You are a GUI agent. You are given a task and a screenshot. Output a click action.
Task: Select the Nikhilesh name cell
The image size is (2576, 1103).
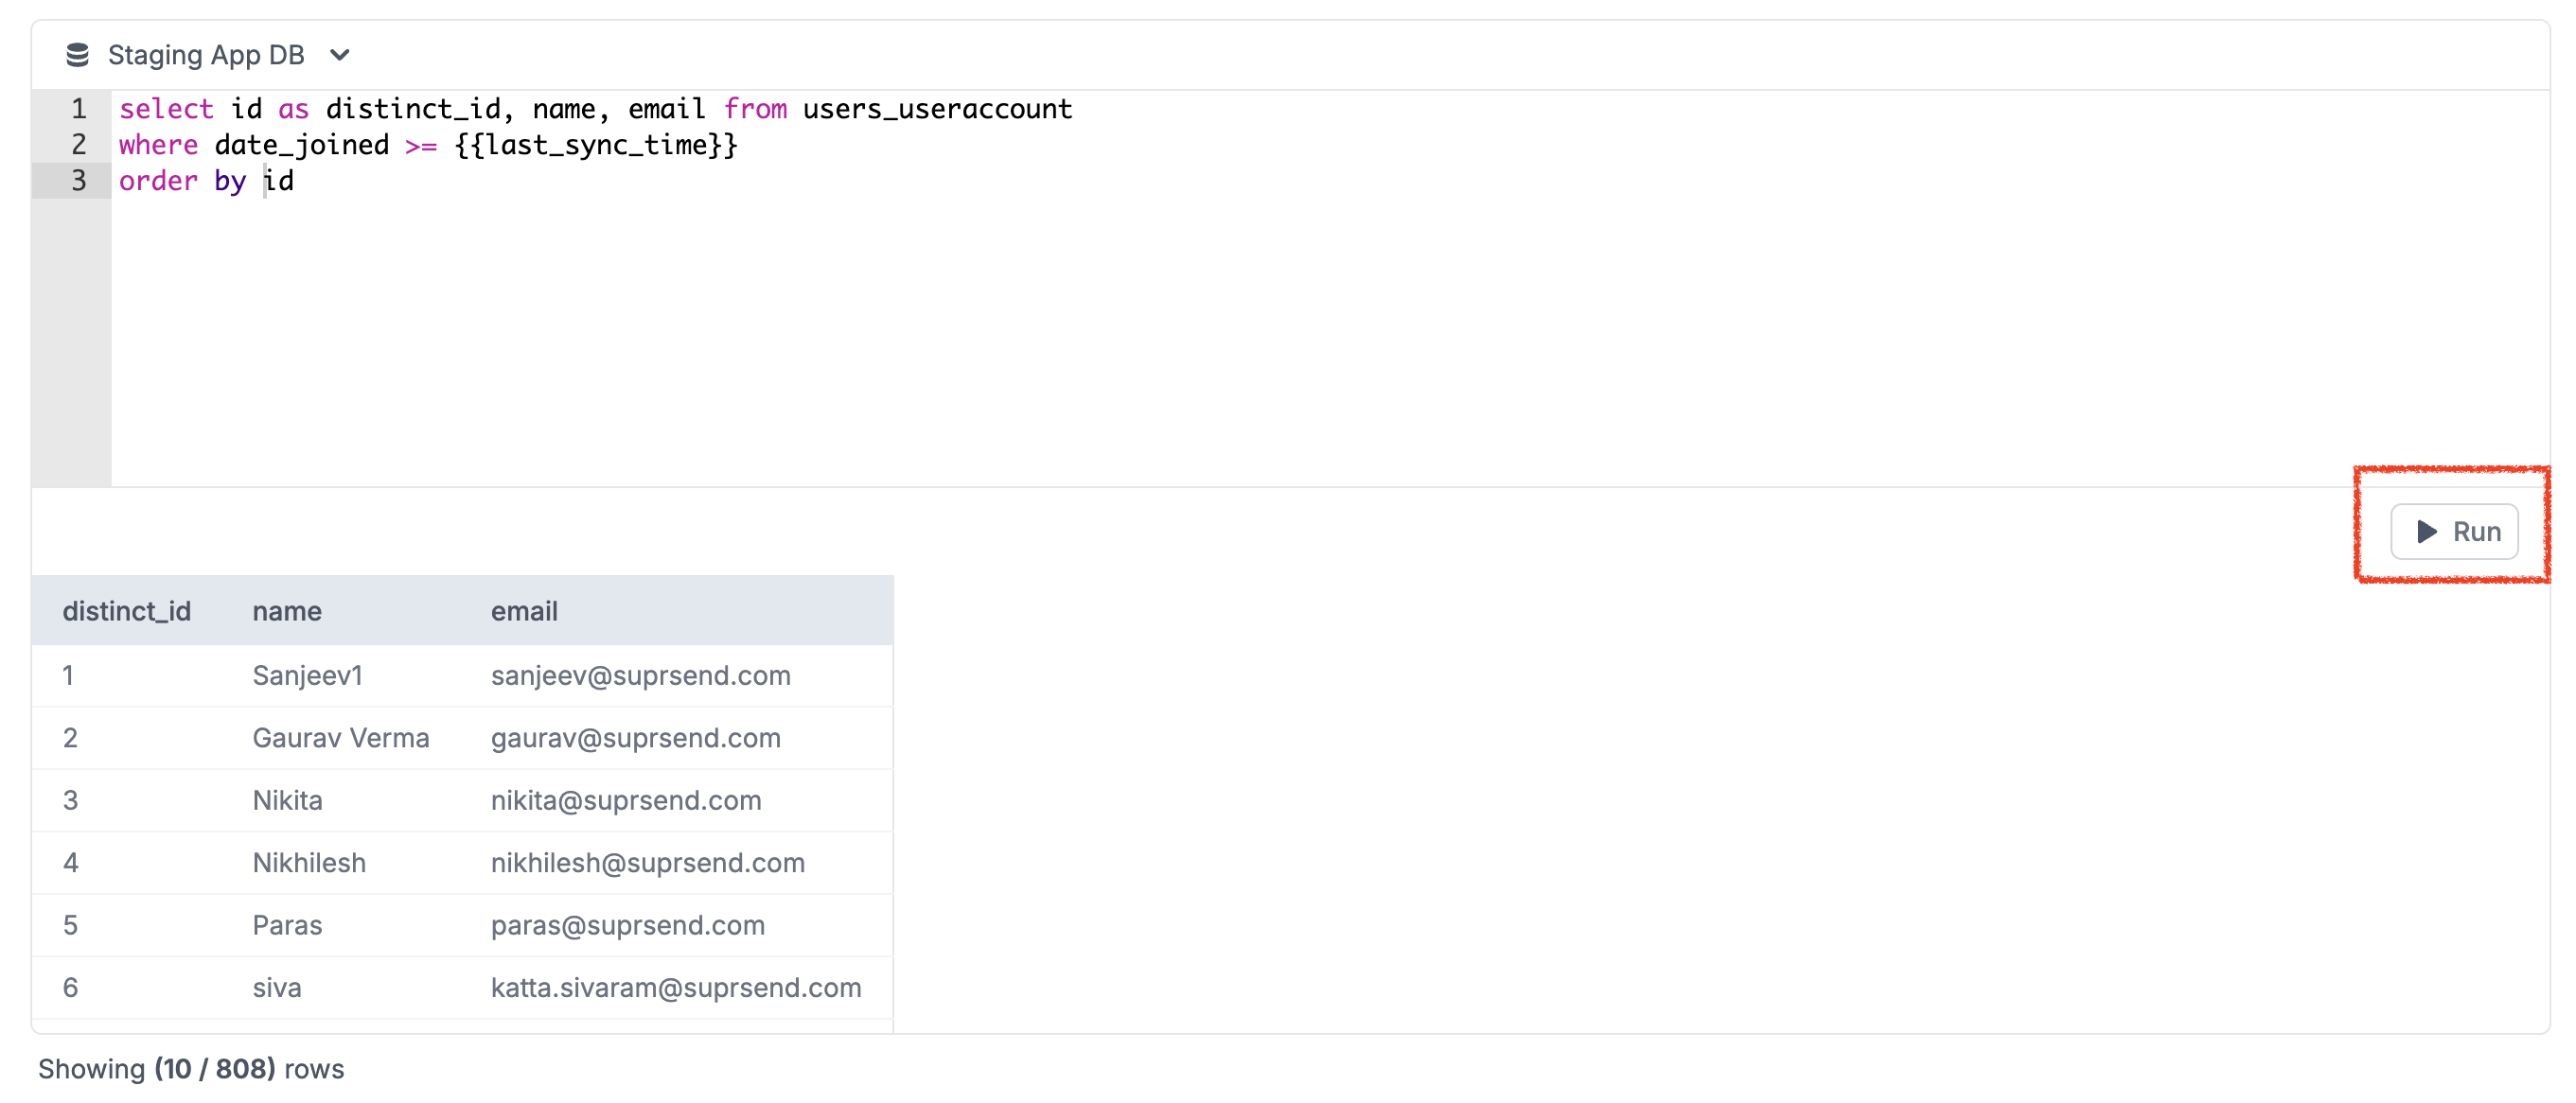coord(309,863)
